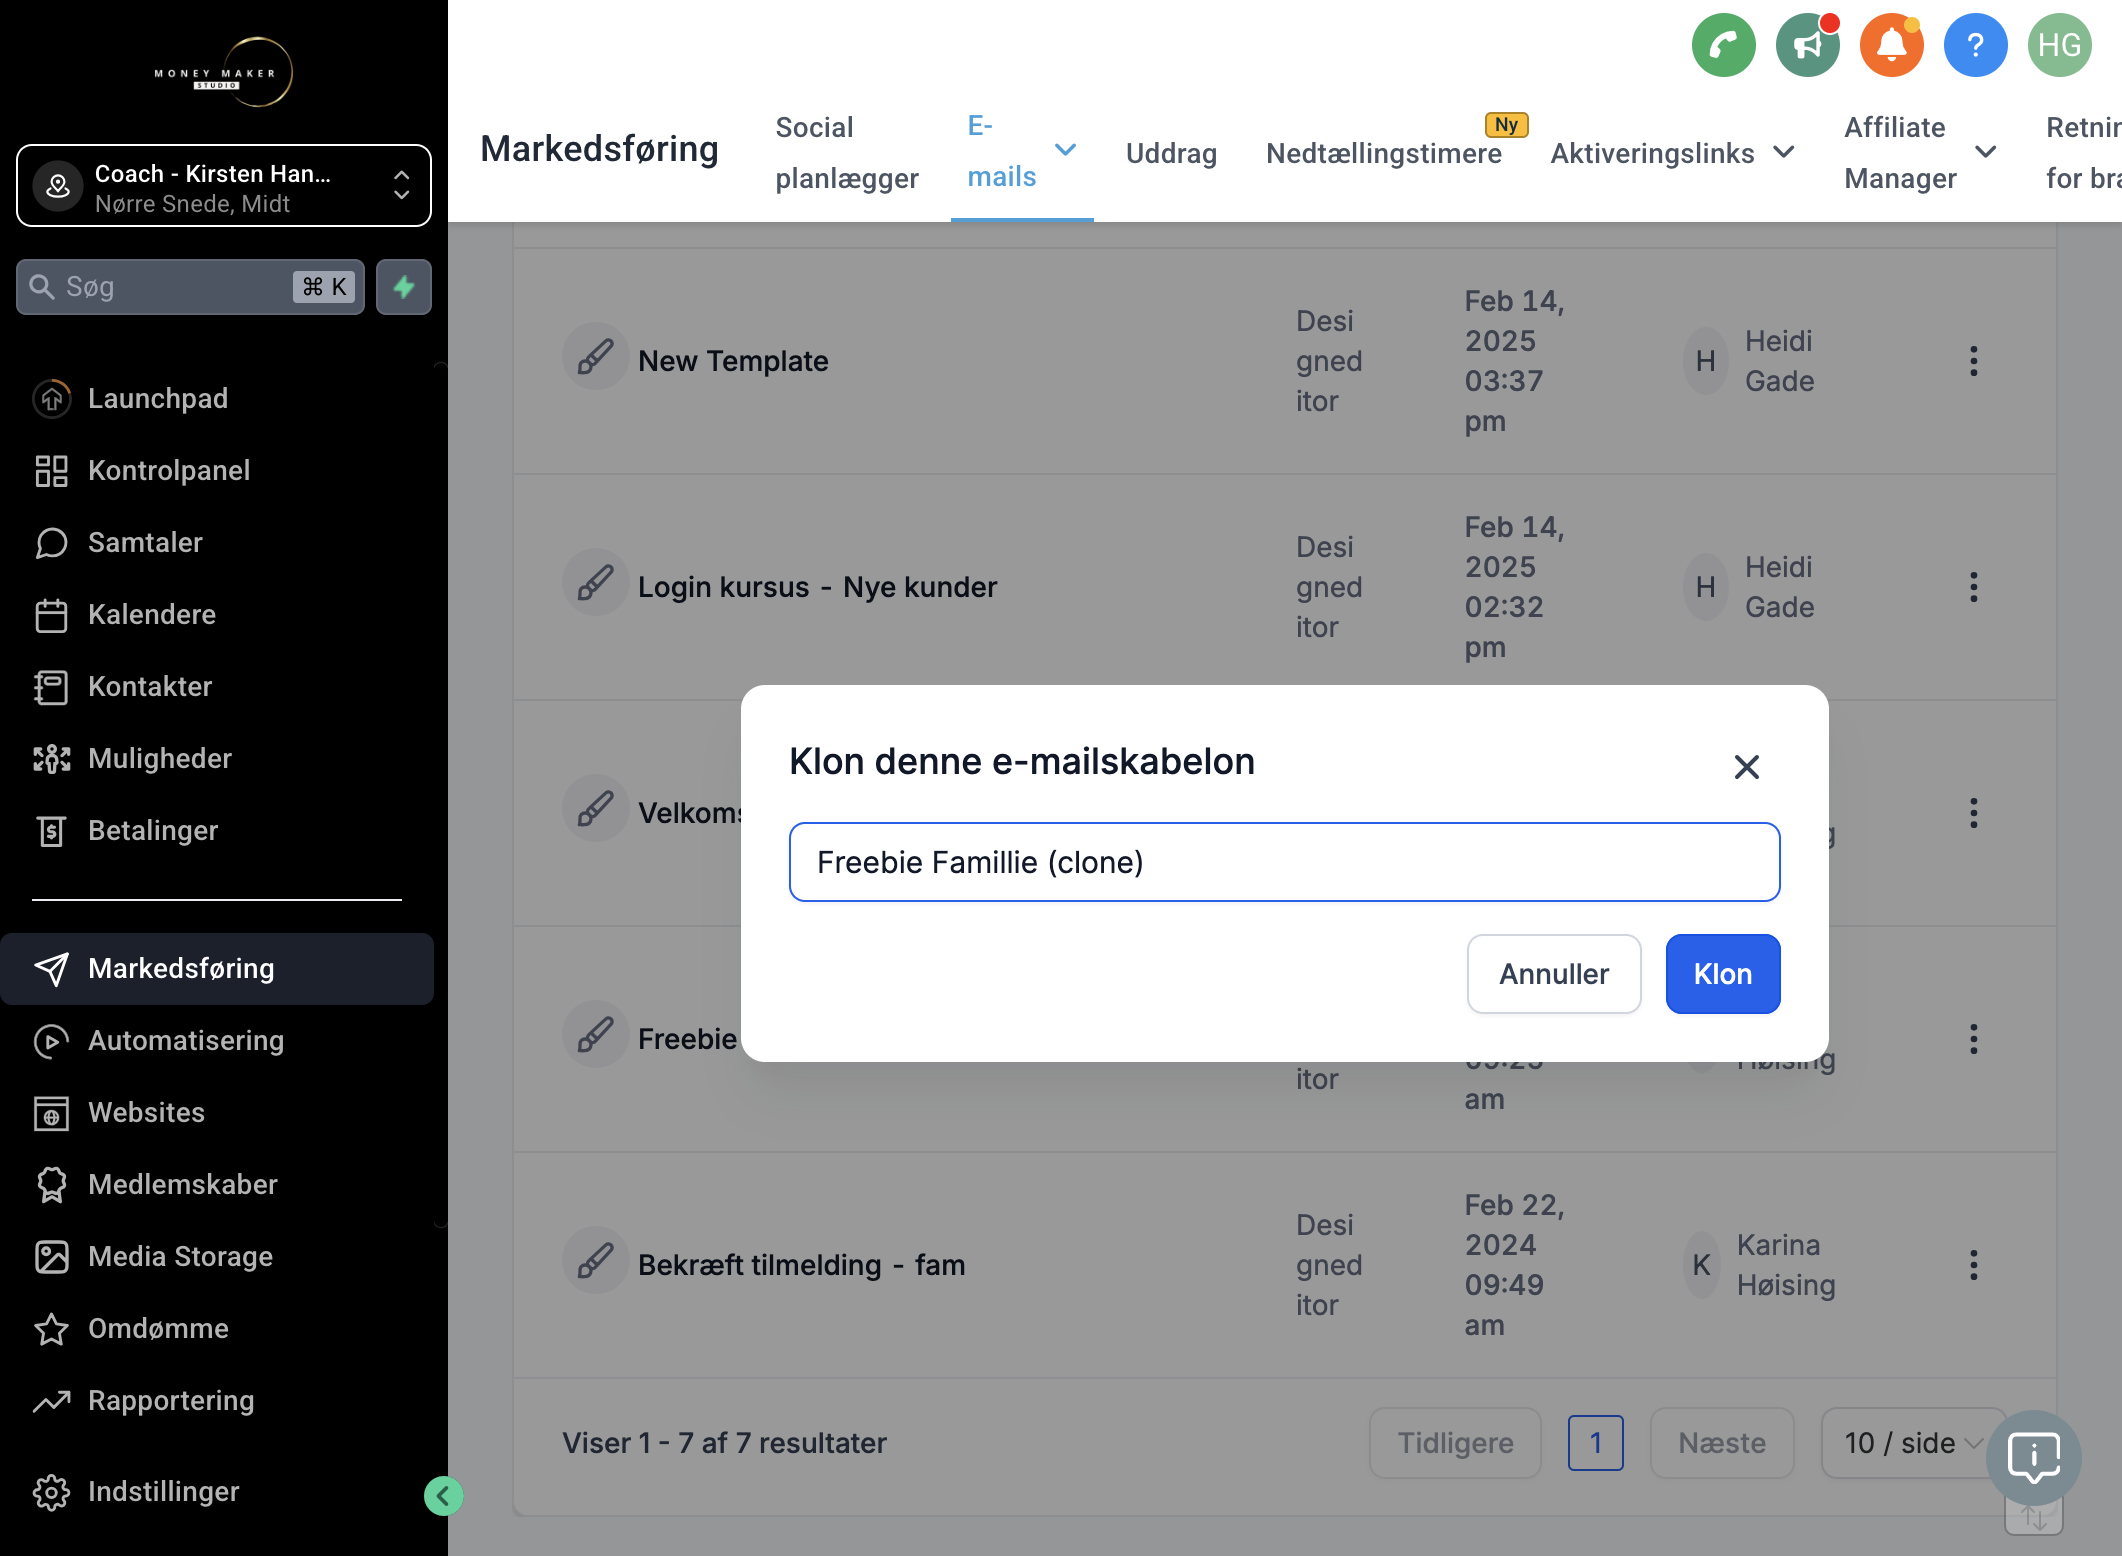The image size is (2122, 1556).
Task: Switch to the Uddrag tab
Action: (1171, 153)
